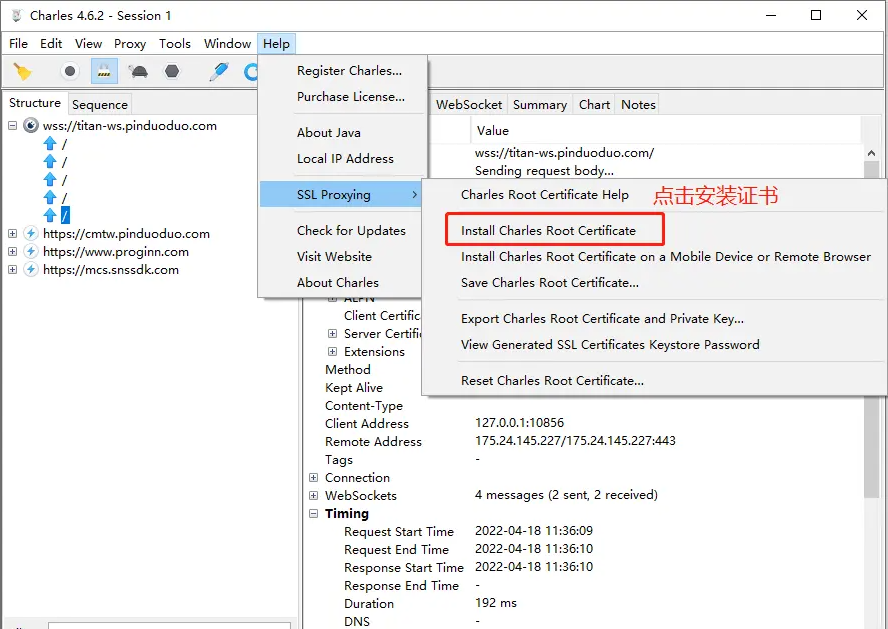Image resolution: width=888 pixels, height=629 pixels.
Task: Expand the https://mcs.snssdk.com node
Action: pyautogui.click(x=12, y=269)
